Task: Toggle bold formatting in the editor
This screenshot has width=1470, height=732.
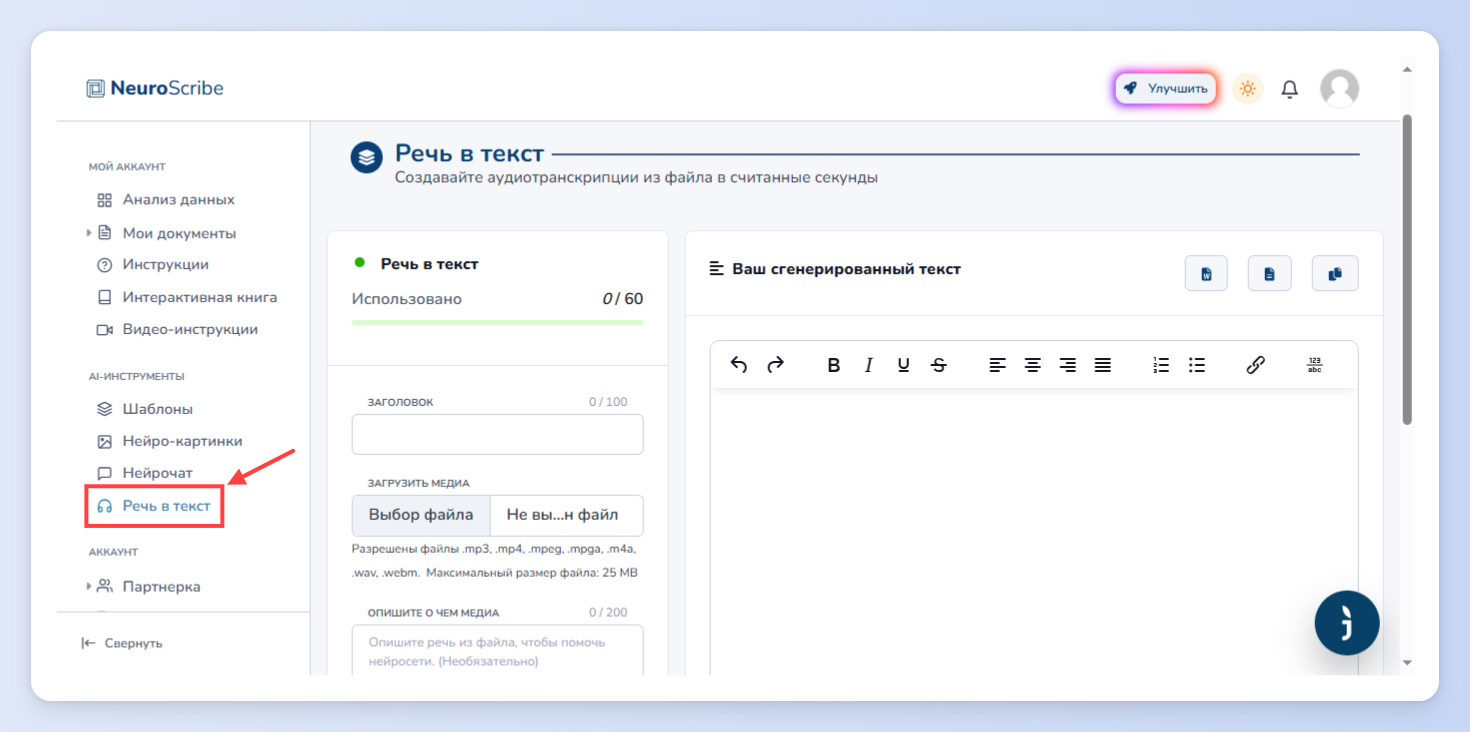Action: (x=834, y=366)
